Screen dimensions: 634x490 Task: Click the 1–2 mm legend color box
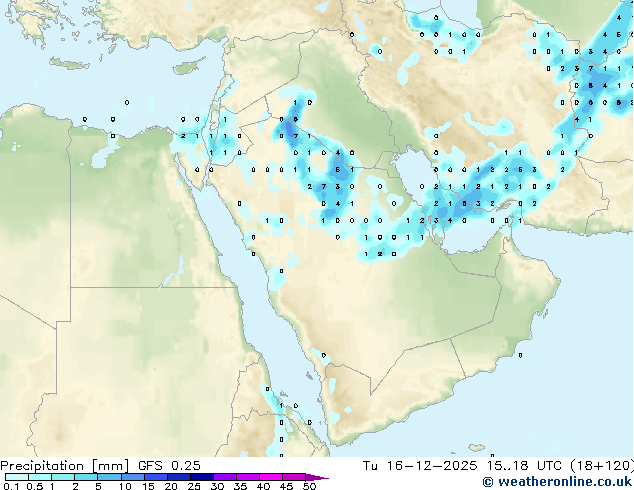point(63,477)
